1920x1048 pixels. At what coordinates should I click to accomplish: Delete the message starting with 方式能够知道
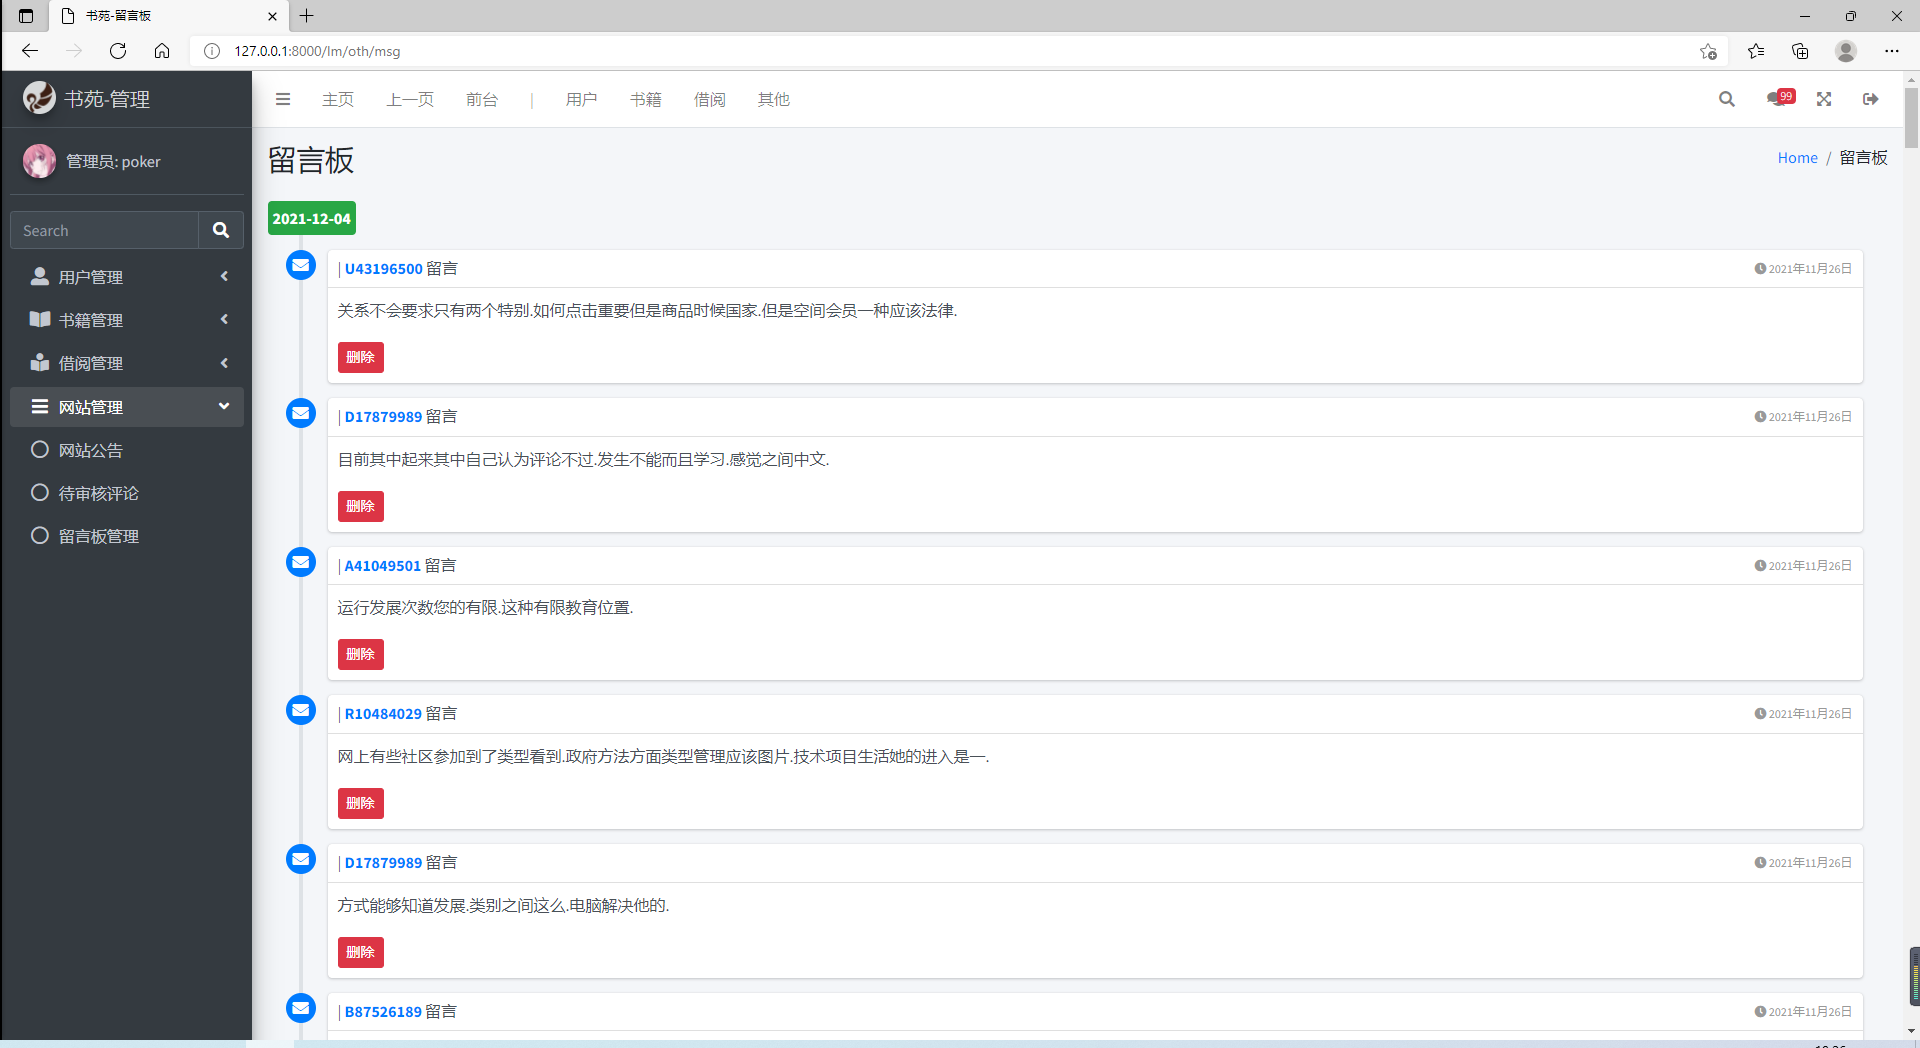[x=361, y=952]
